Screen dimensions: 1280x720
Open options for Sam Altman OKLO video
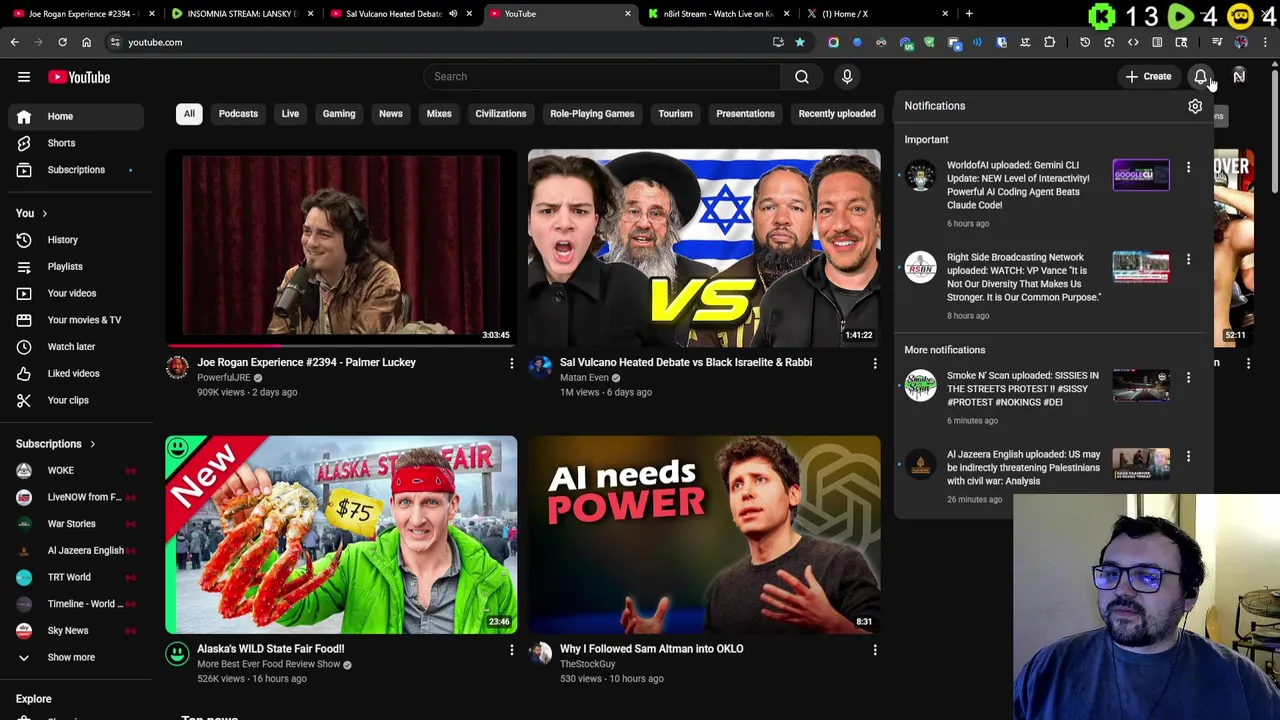(874, 650)
